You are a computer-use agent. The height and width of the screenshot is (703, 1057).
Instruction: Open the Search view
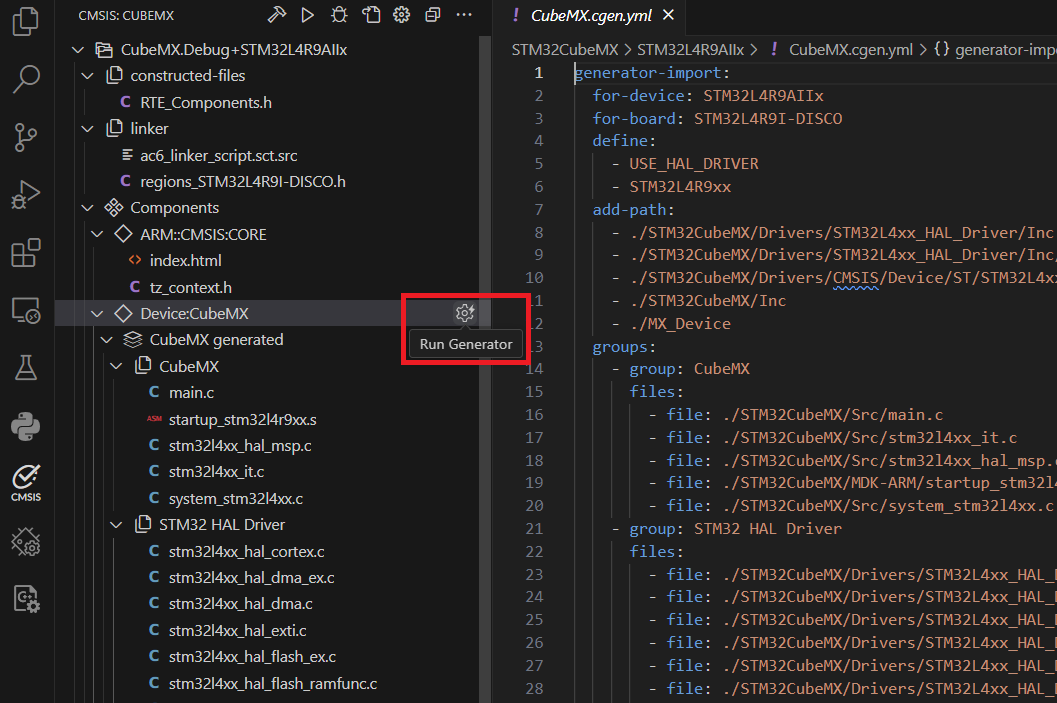(26, 79)
